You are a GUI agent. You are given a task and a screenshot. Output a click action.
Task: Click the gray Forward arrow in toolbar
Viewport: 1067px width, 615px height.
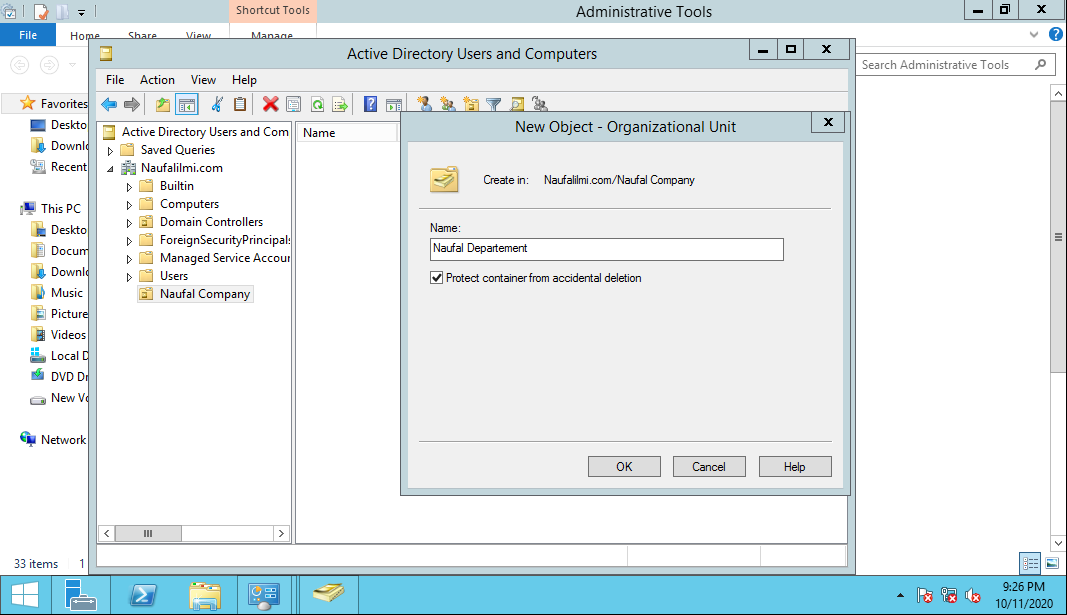[132, 104]
